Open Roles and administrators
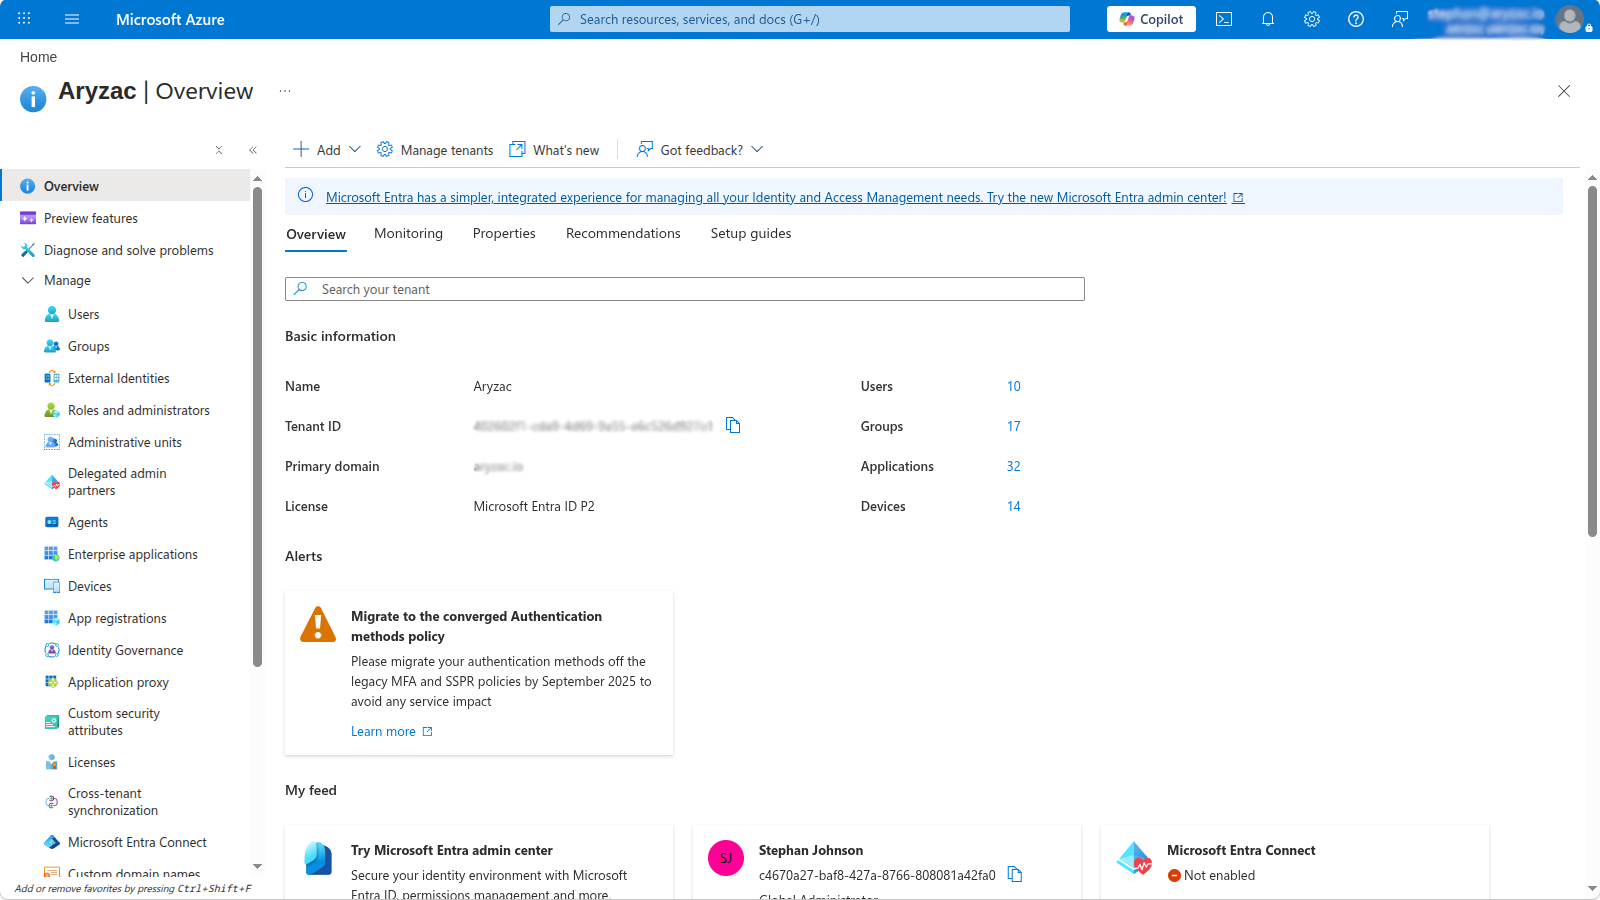Image resolution: width=1600 pixels, height=900 pixels. pyautogui.click(x=125, y=410)
